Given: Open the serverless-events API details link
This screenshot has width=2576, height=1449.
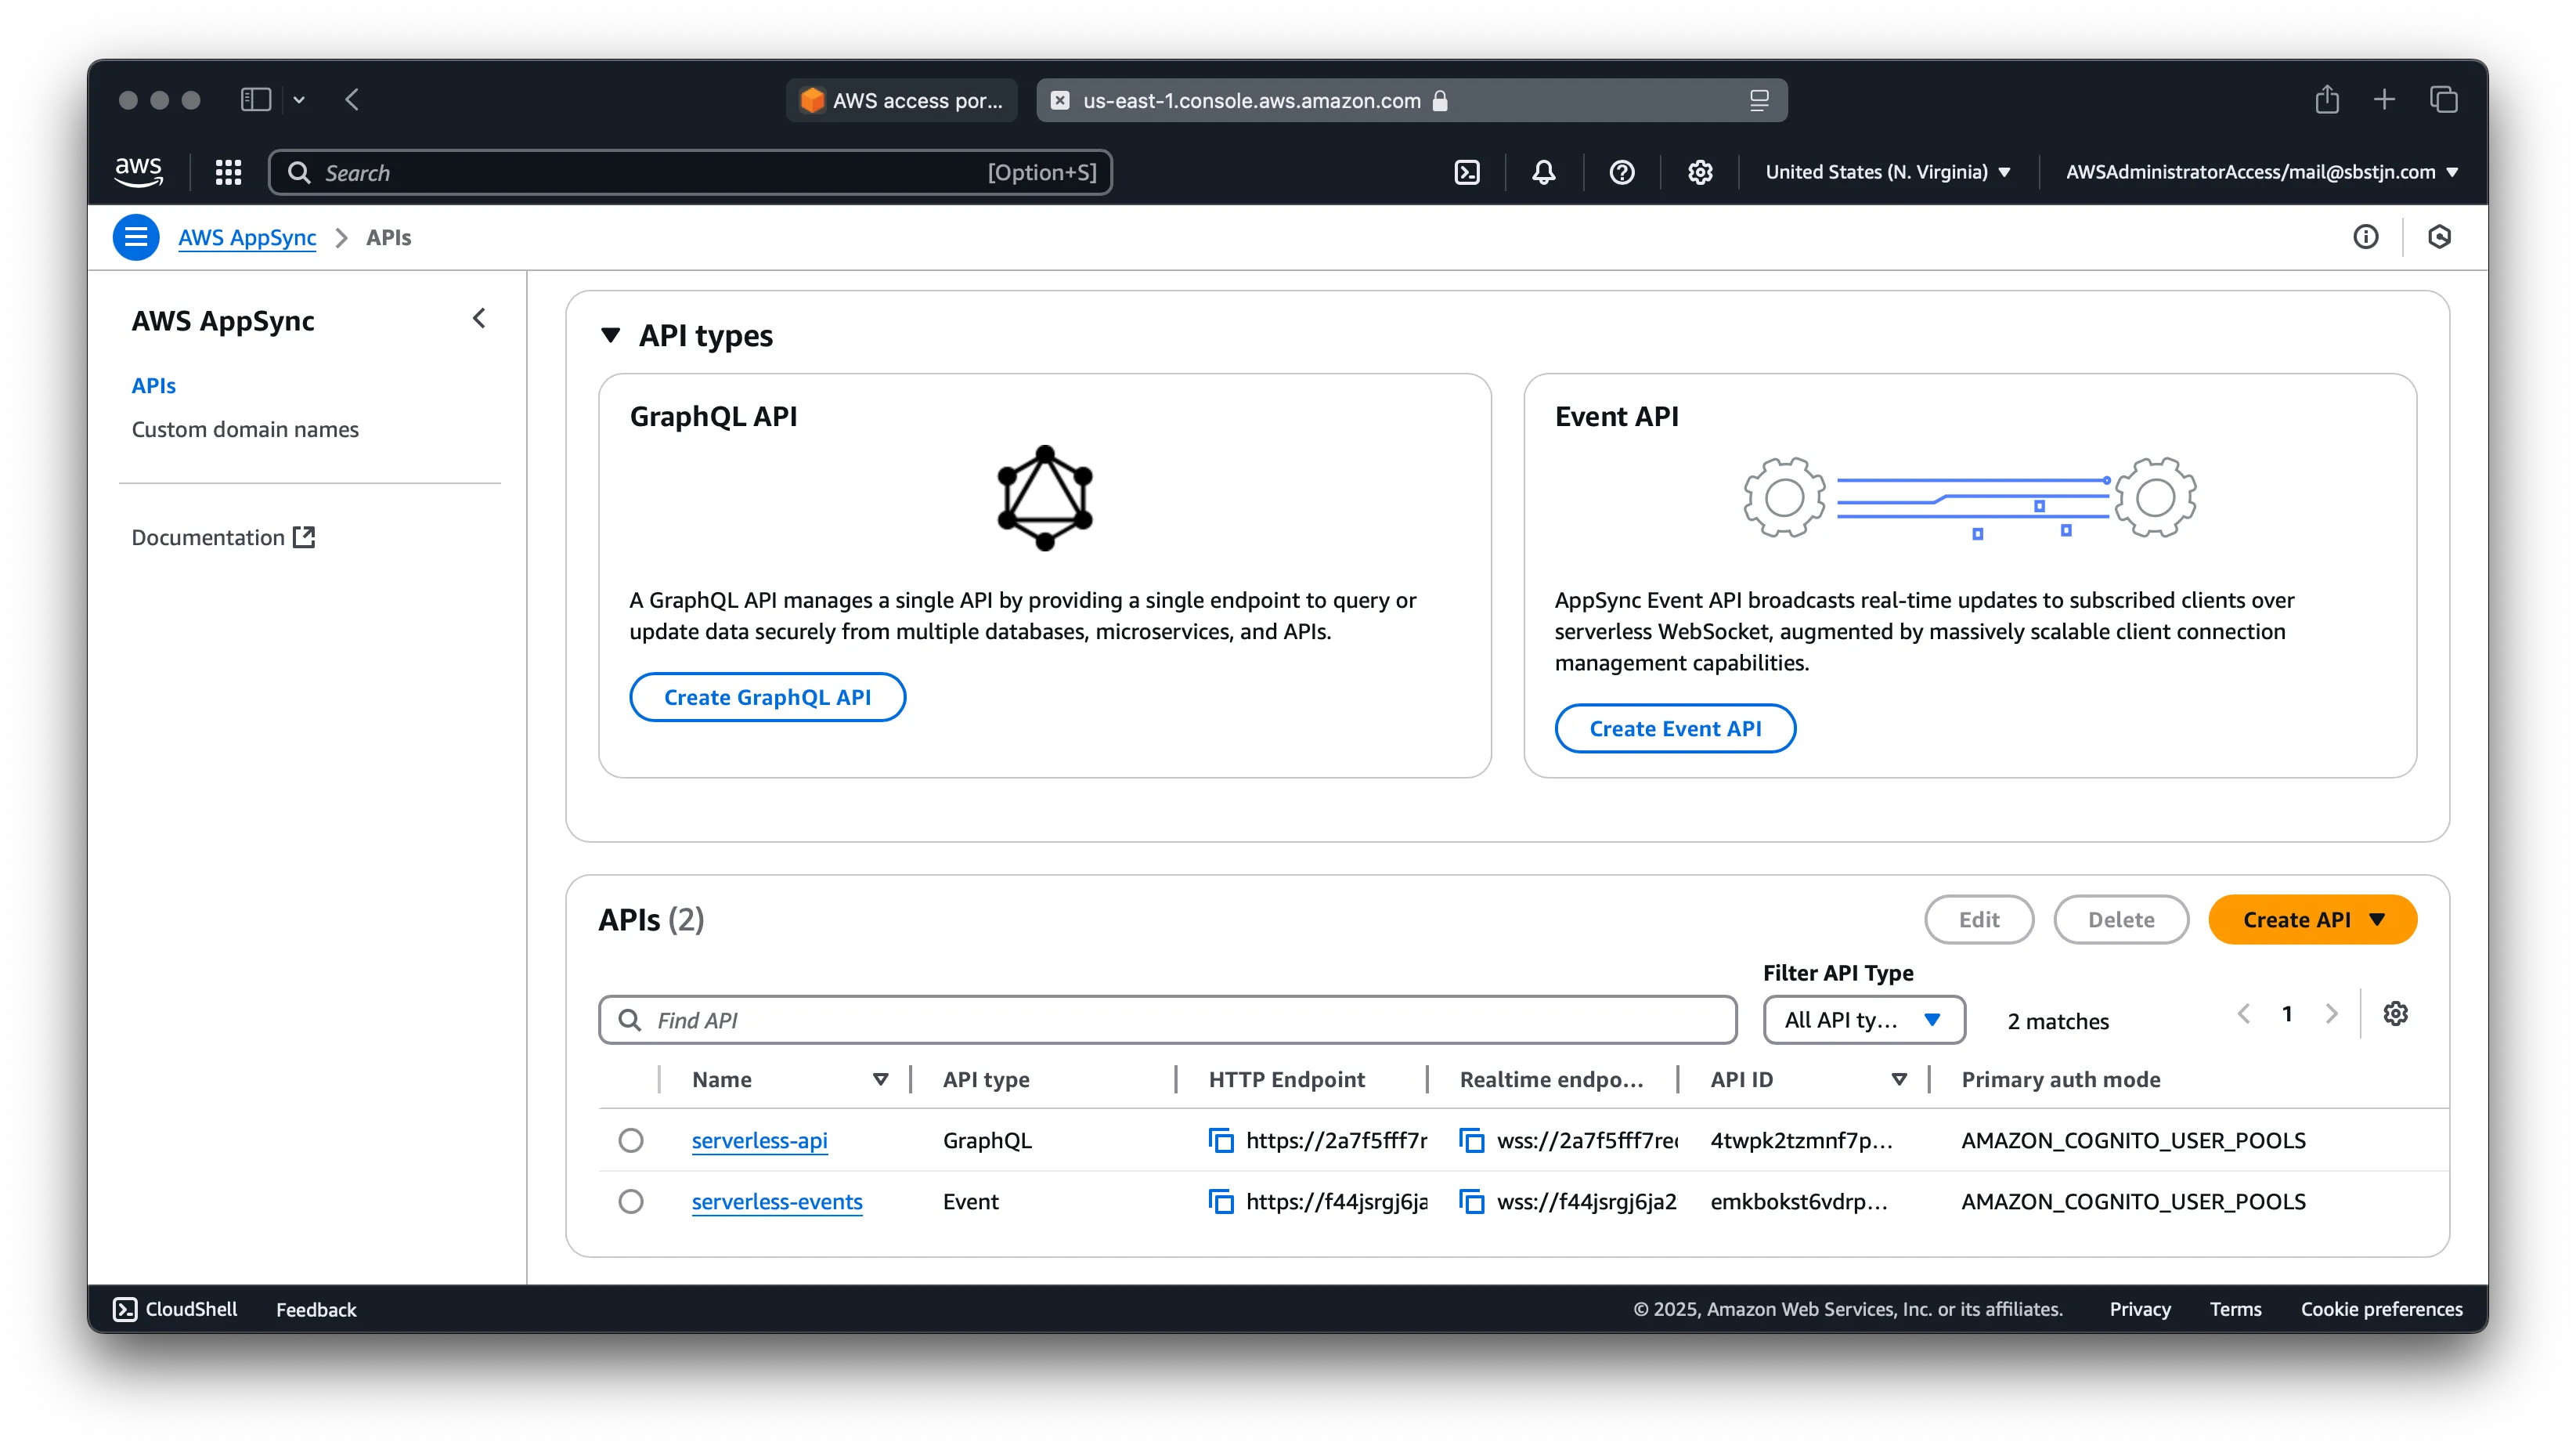Looking at the screenshot, I should [777, 1202].
